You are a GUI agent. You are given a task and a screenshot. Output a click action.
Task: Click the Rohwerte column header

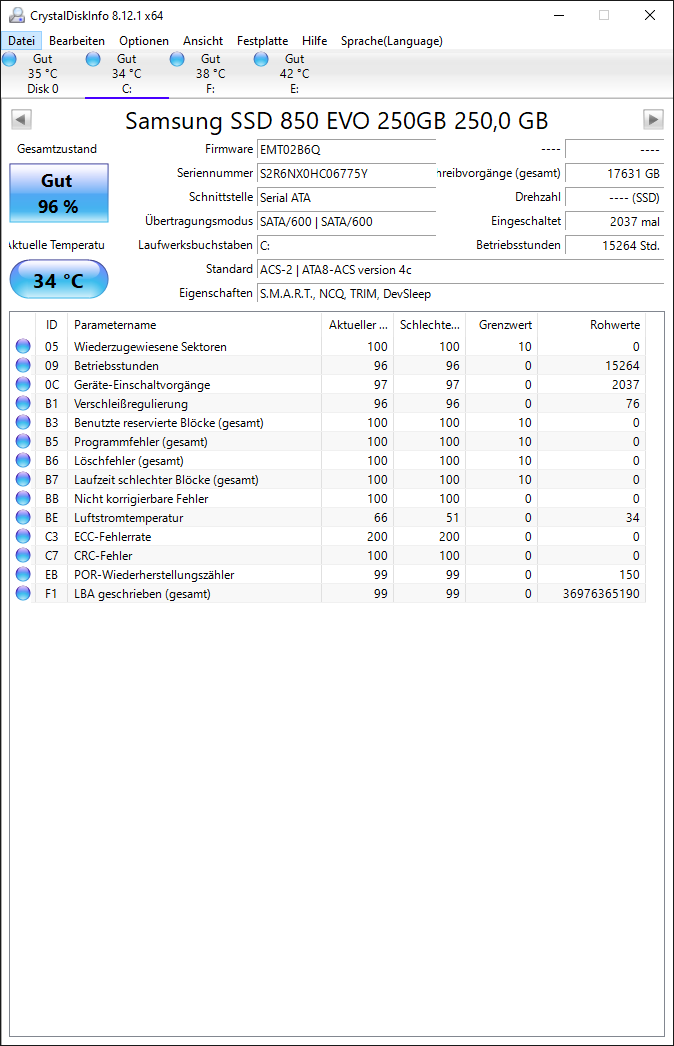coord(591,325)
